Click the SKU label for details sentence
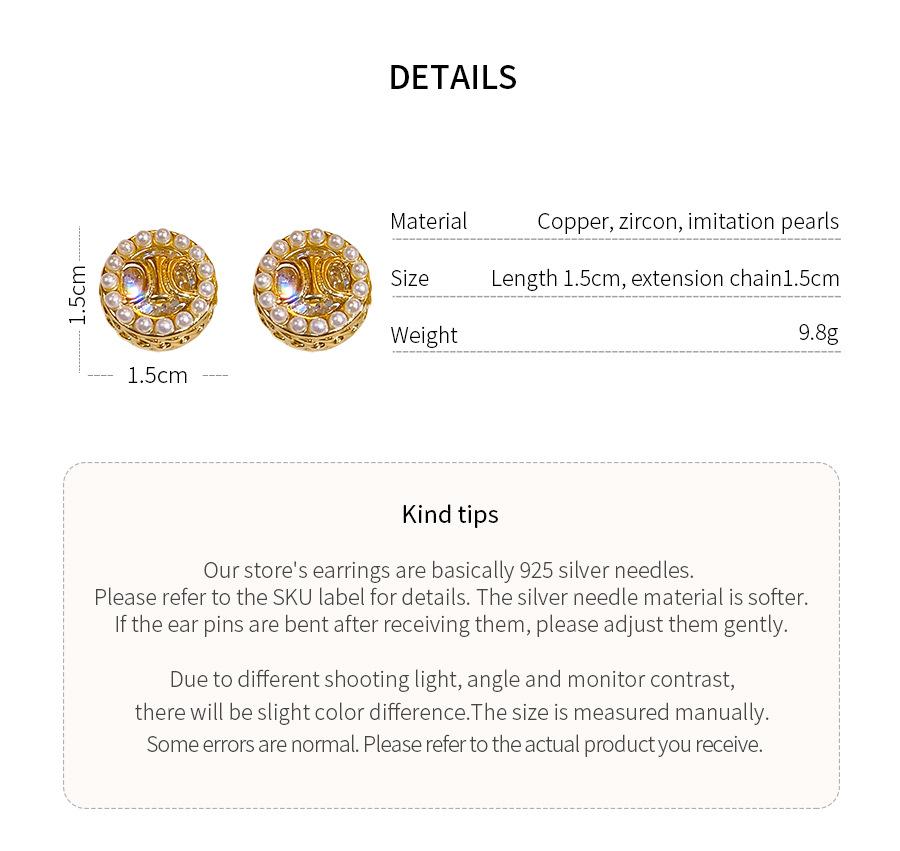900x851 pixels. (451, 597)
